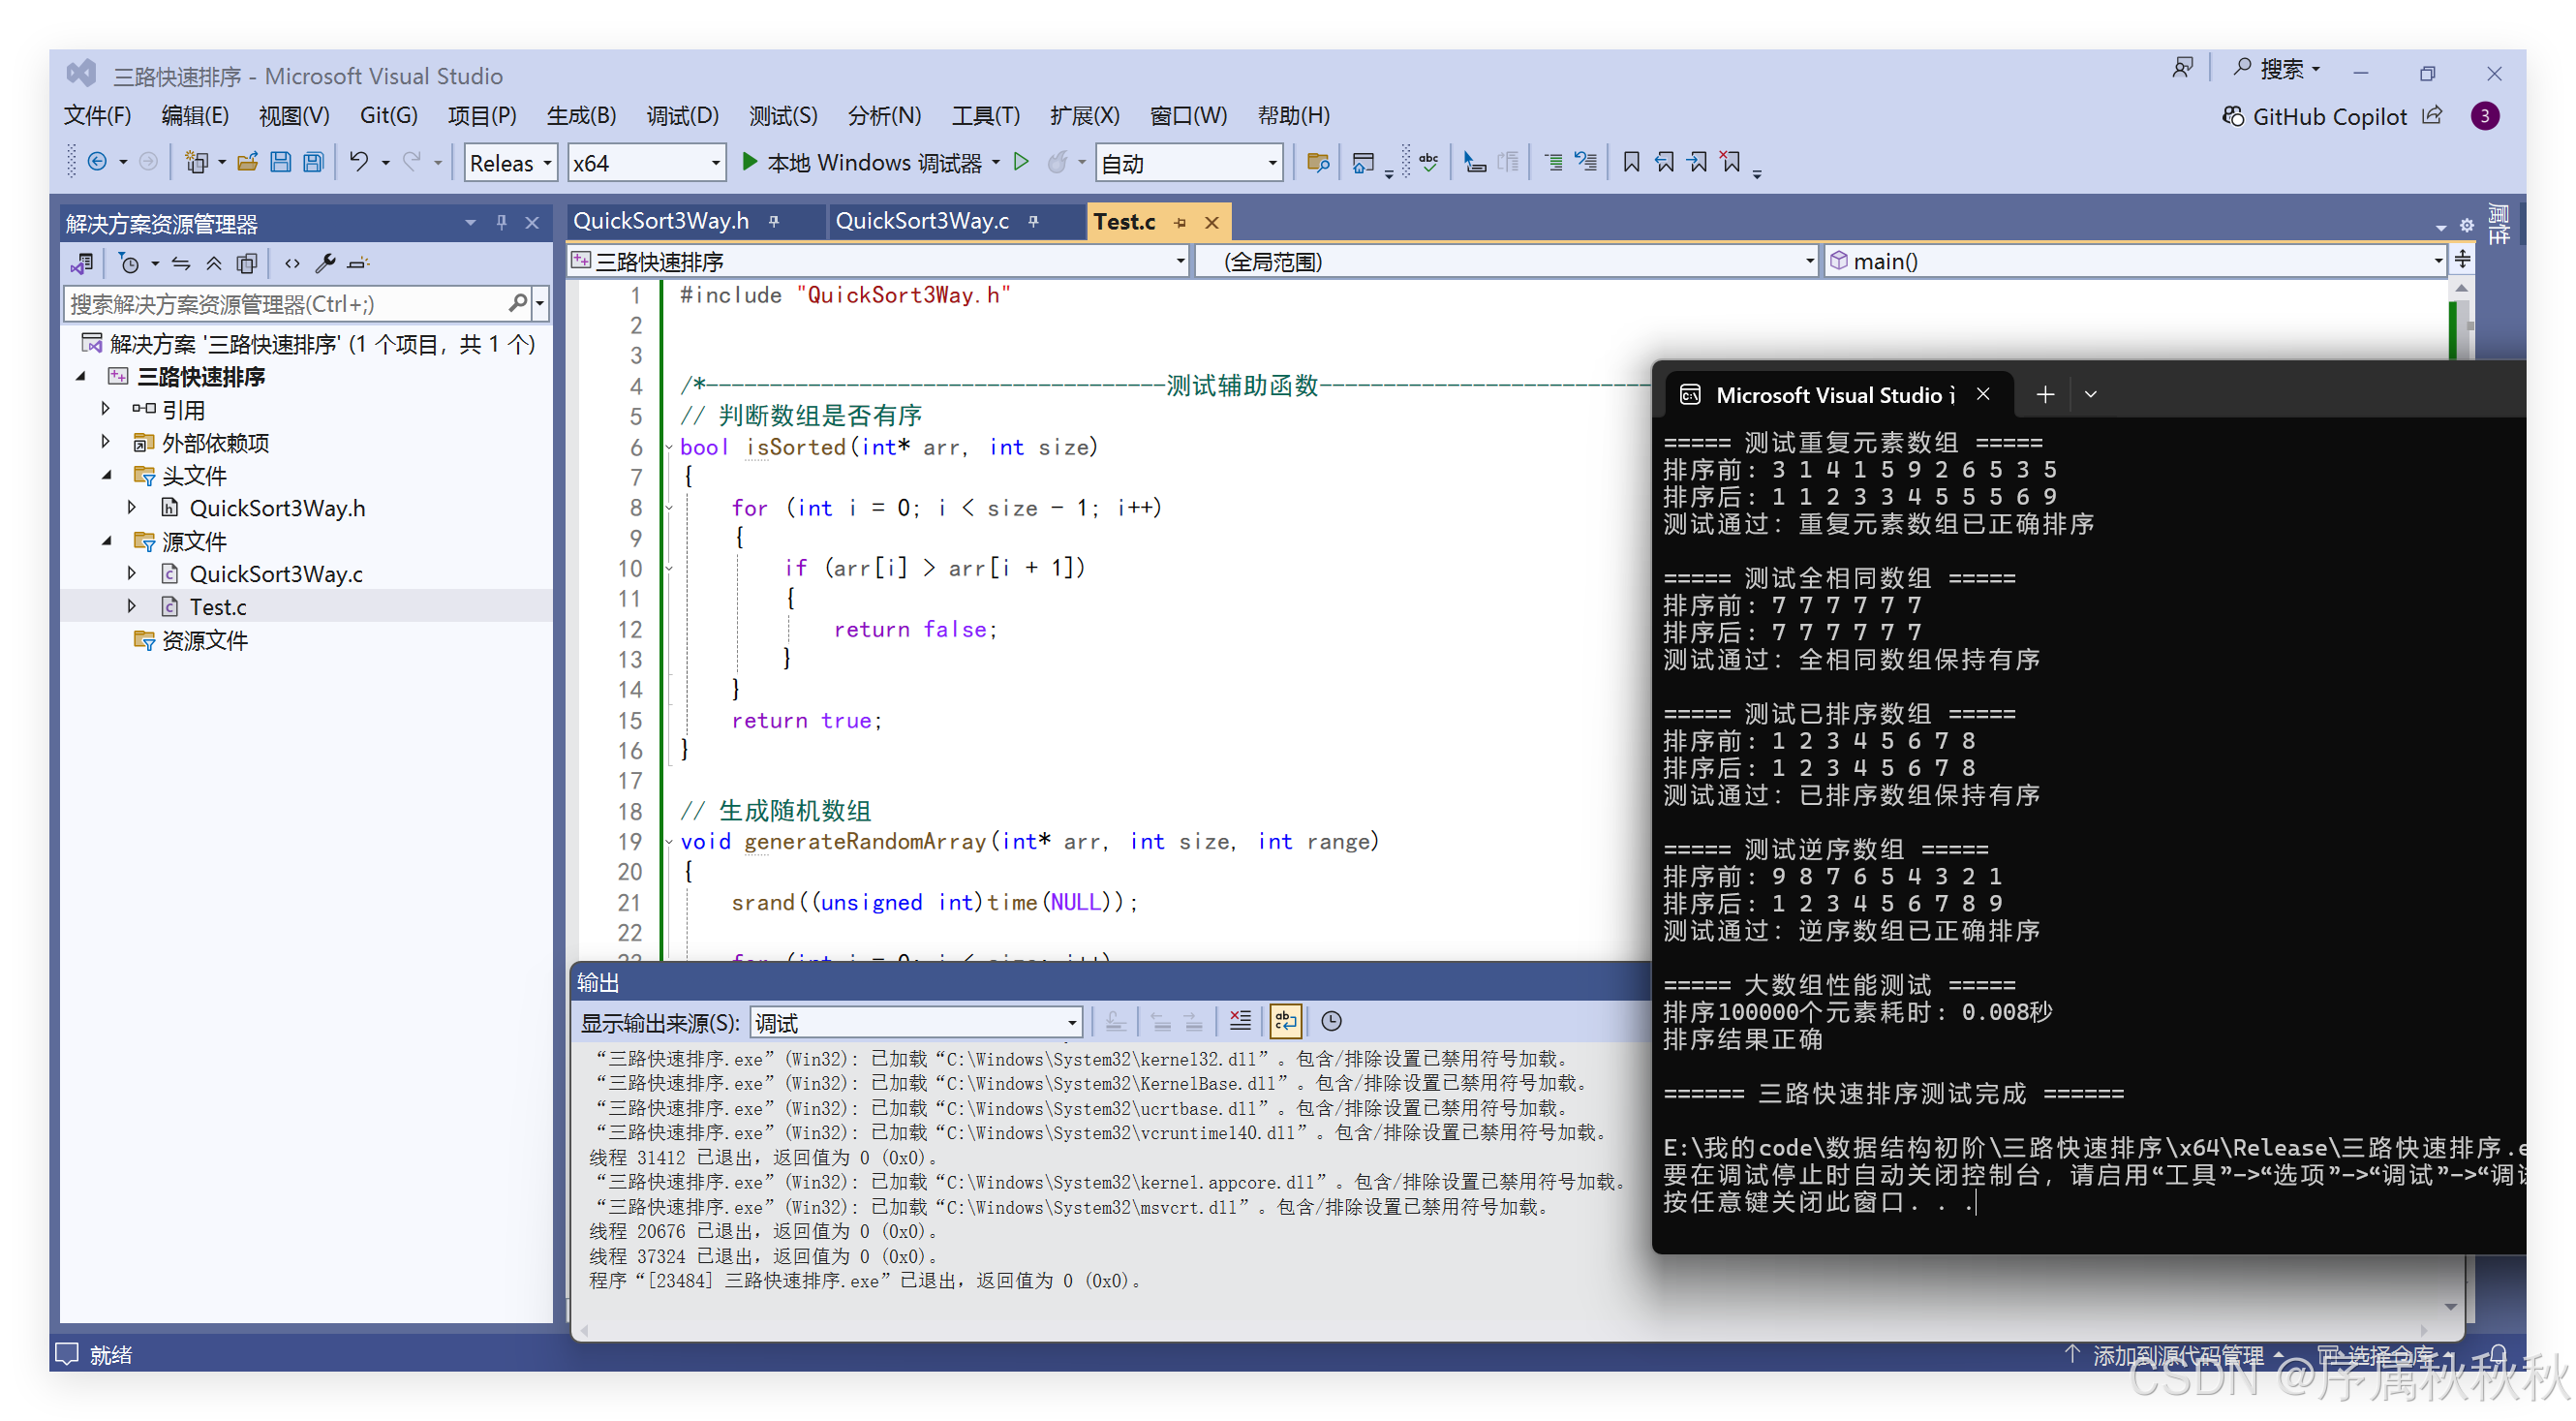
Task: Open the 调试(D) debug menu
Action: (x=682, y=115)
